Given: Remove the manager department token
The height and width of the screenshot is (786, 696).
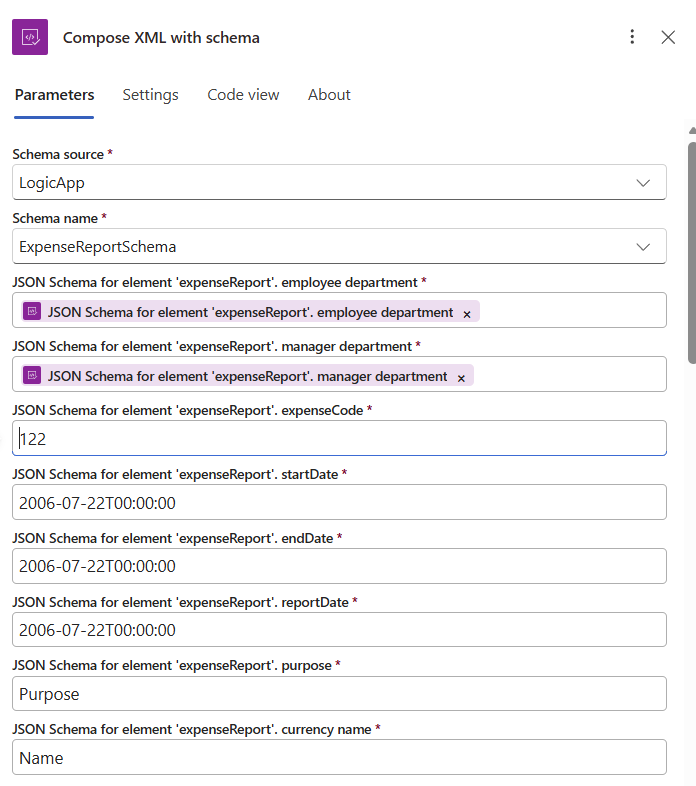Looking at the screenshot, I should pos(461,377).
